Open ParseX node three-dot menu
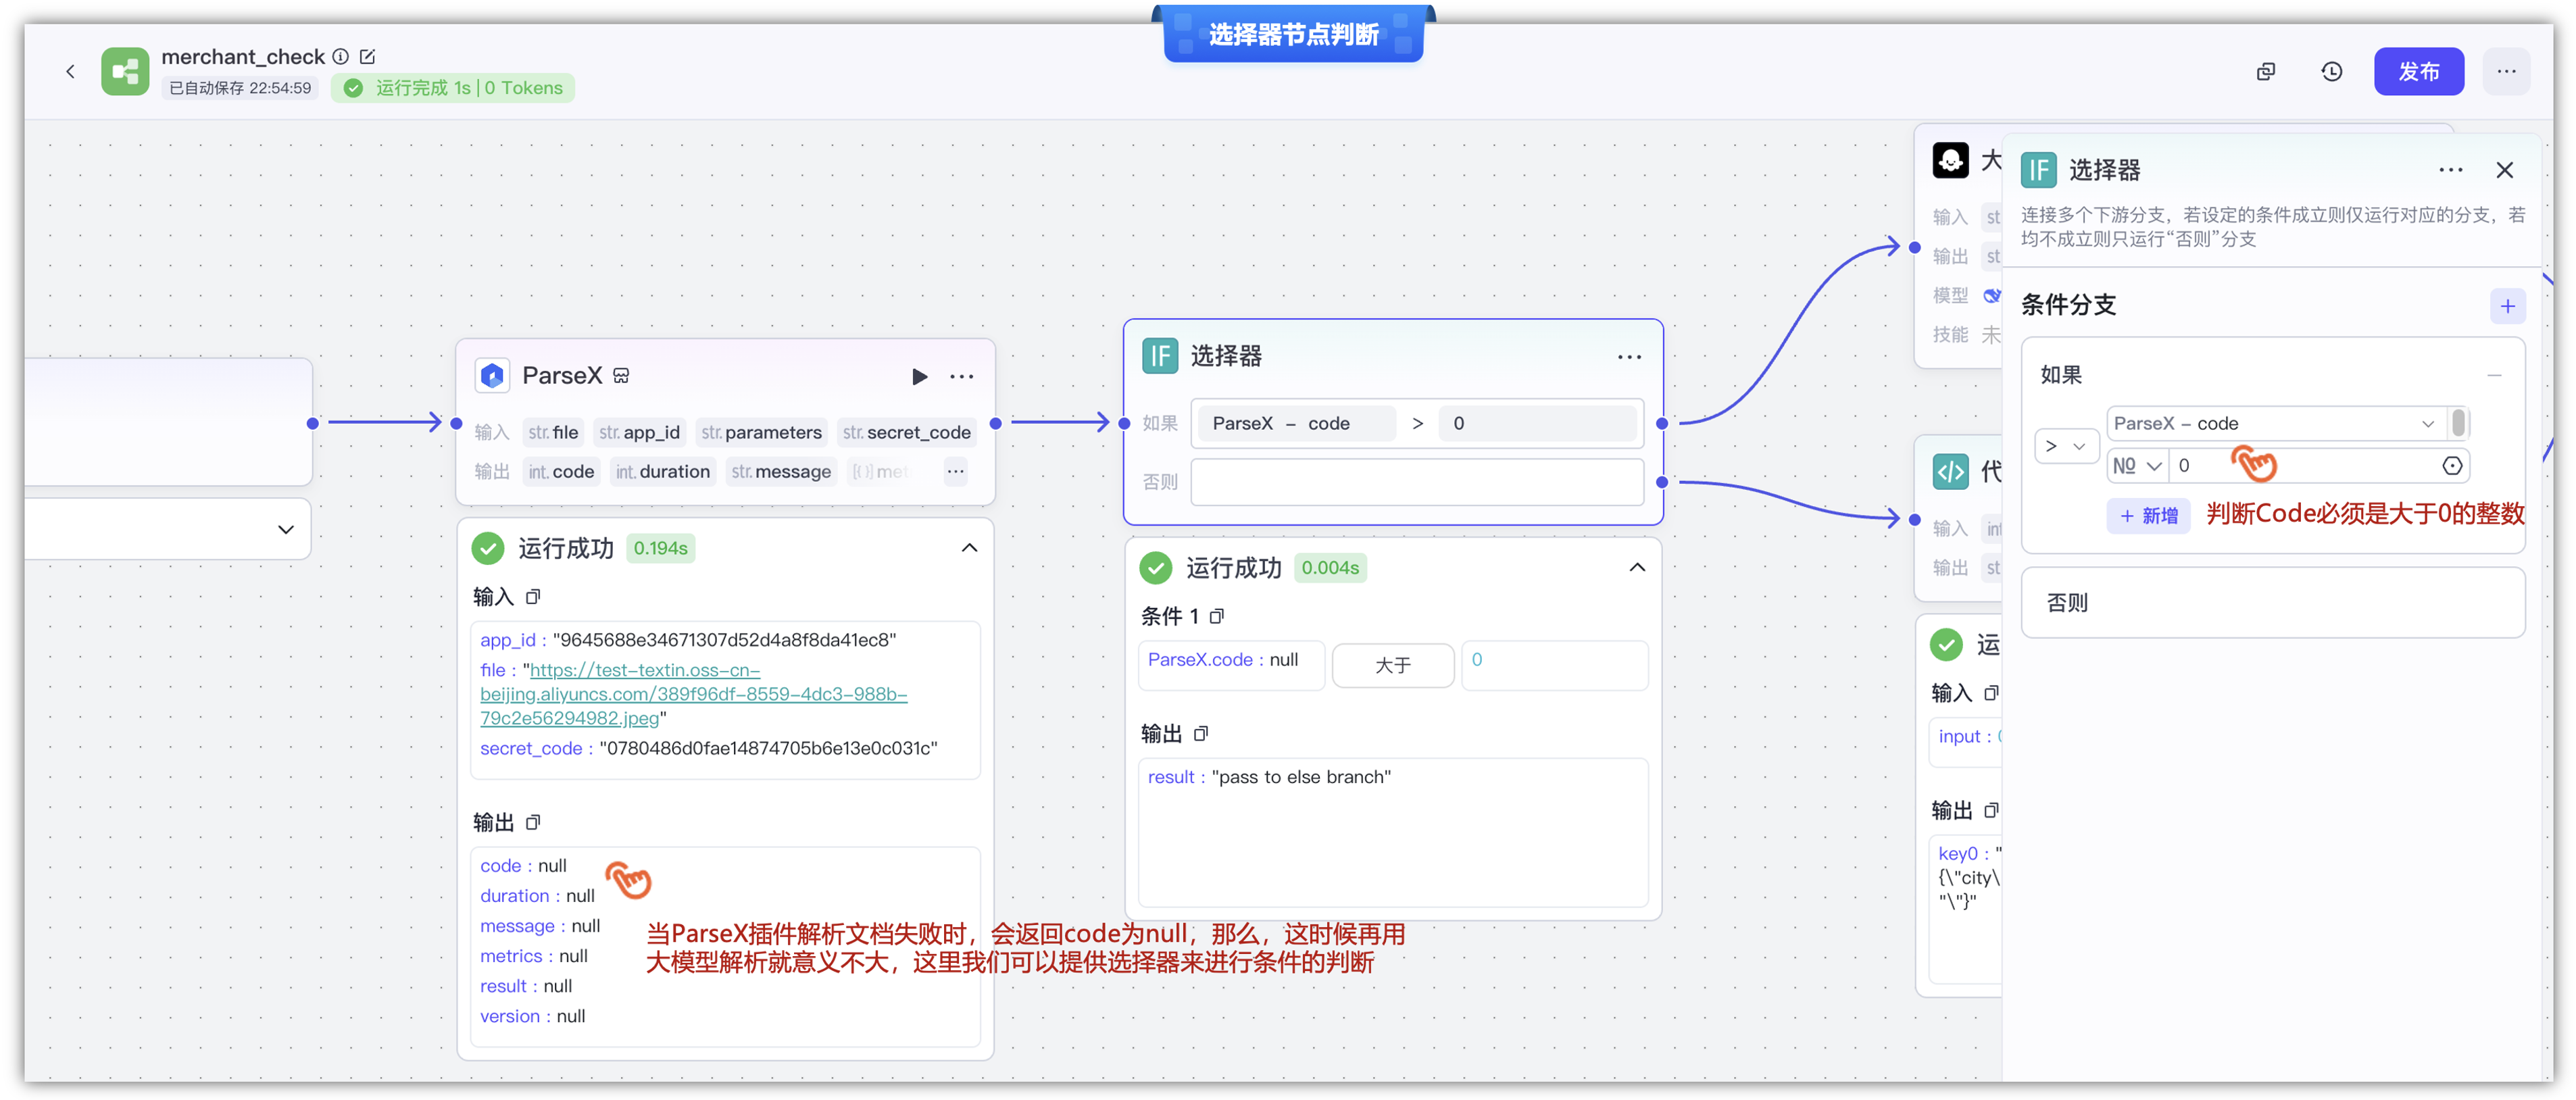This screenshot has height=1100, width=2576. (x=961, y=376)
